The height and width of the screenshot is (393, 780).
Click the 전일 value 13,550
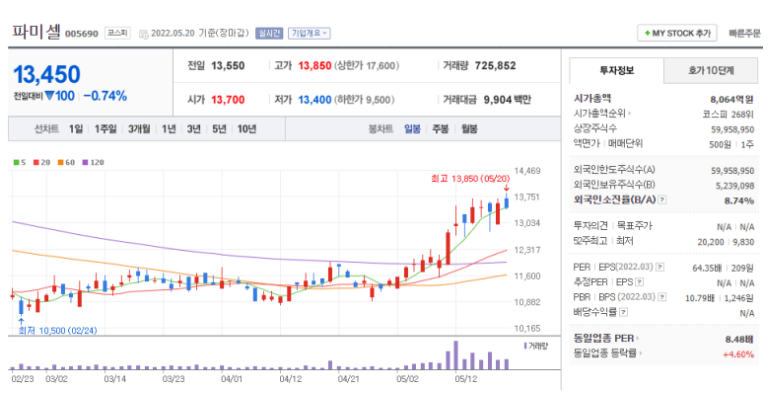click(228, 66)
